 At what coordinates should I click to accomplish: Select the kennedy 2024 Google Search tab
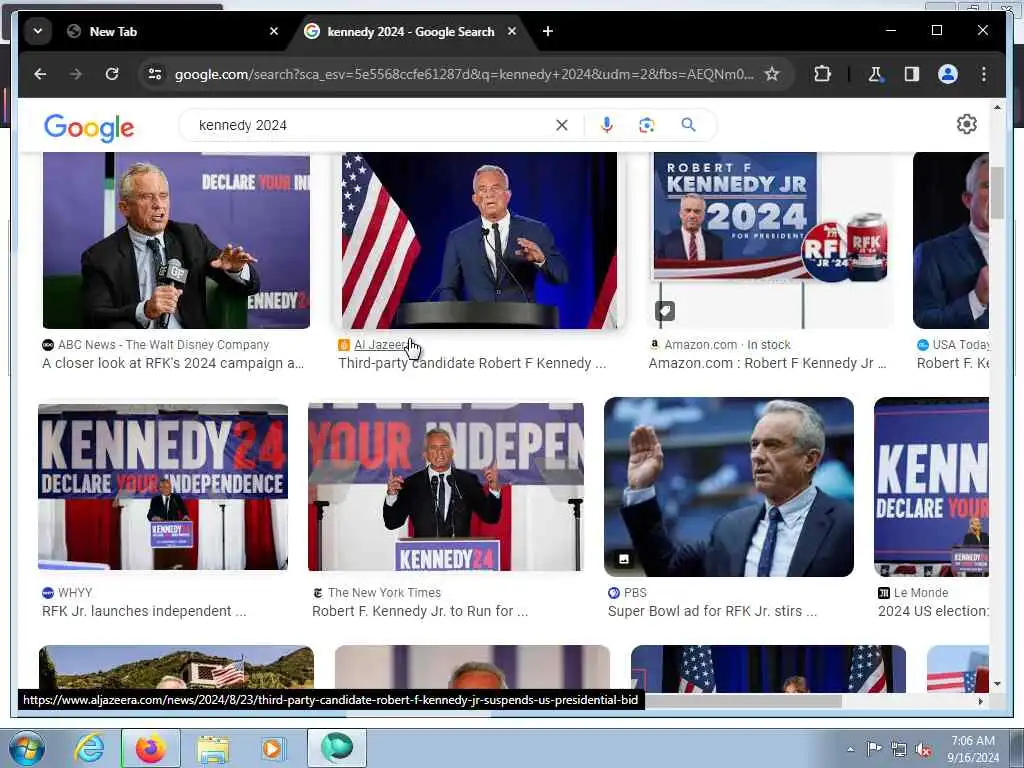click(411, 31)
